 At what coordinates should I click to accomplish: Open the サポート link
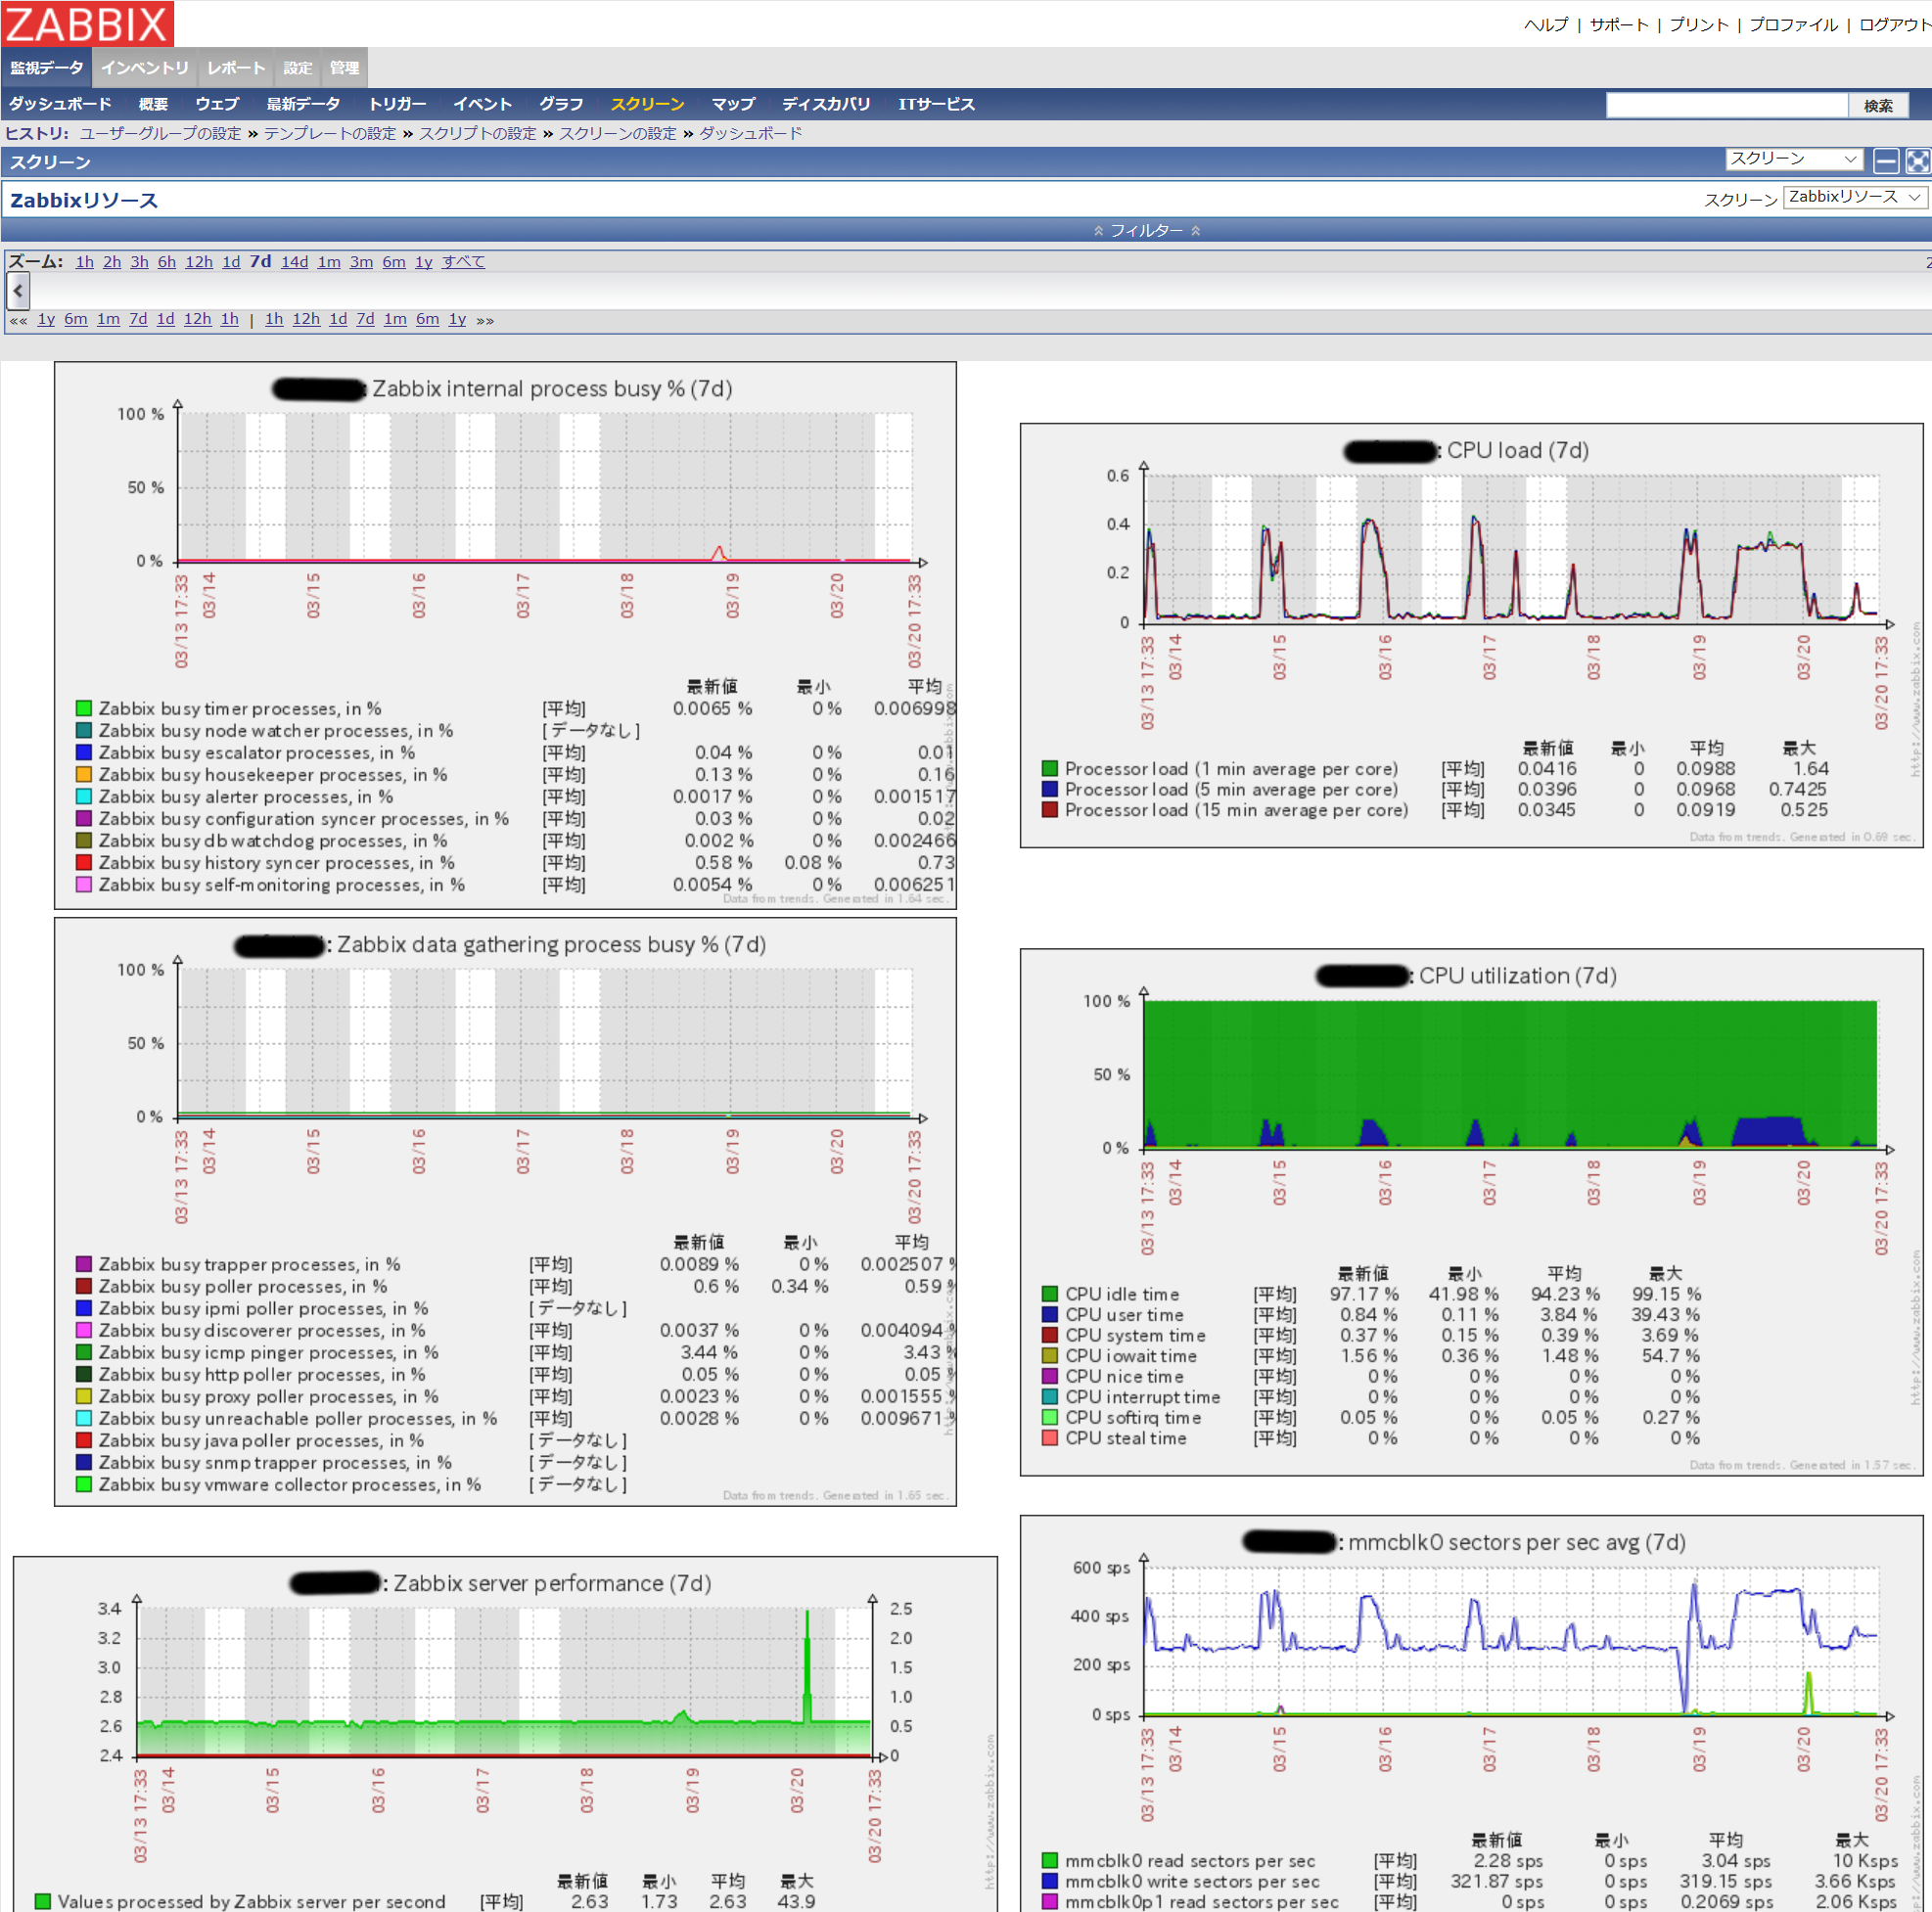click(x=1619, y=25)
